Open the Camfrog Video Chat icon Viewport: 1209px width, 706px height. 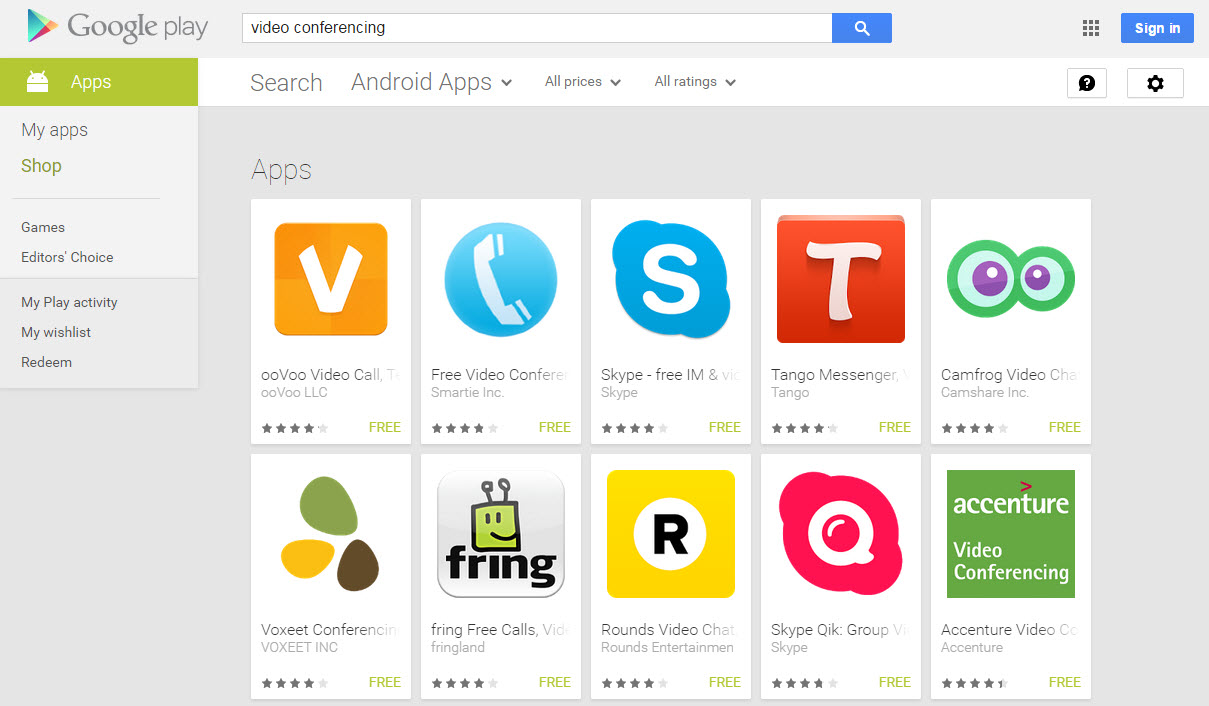tap(1011, 279)
